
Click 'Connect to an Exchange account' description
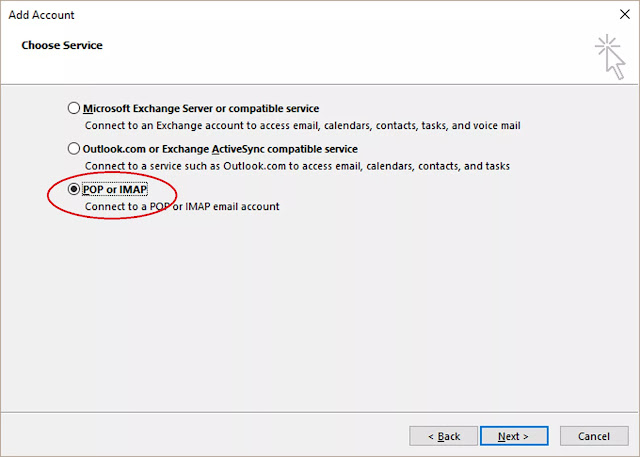pos(302,125)
